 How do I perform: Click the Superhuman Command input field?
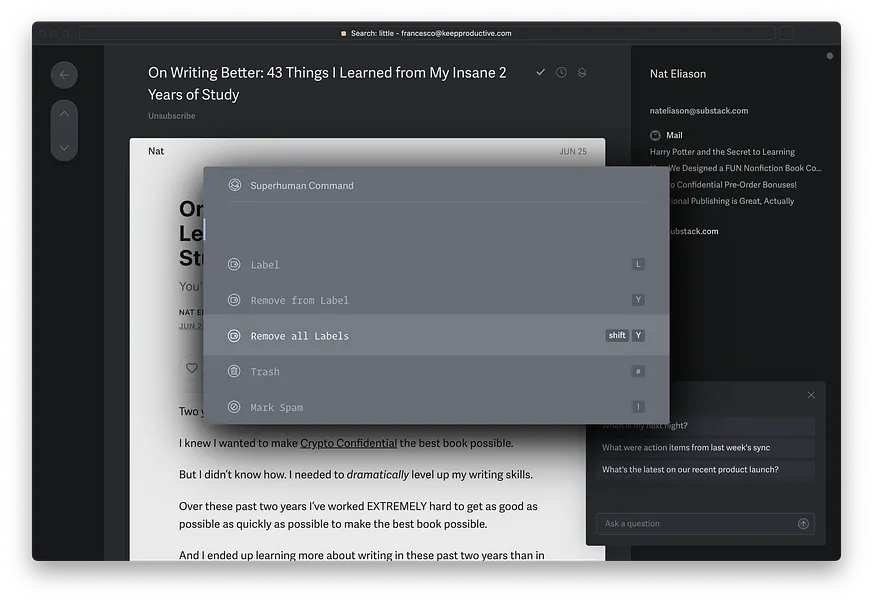click(x=436, y=228)
